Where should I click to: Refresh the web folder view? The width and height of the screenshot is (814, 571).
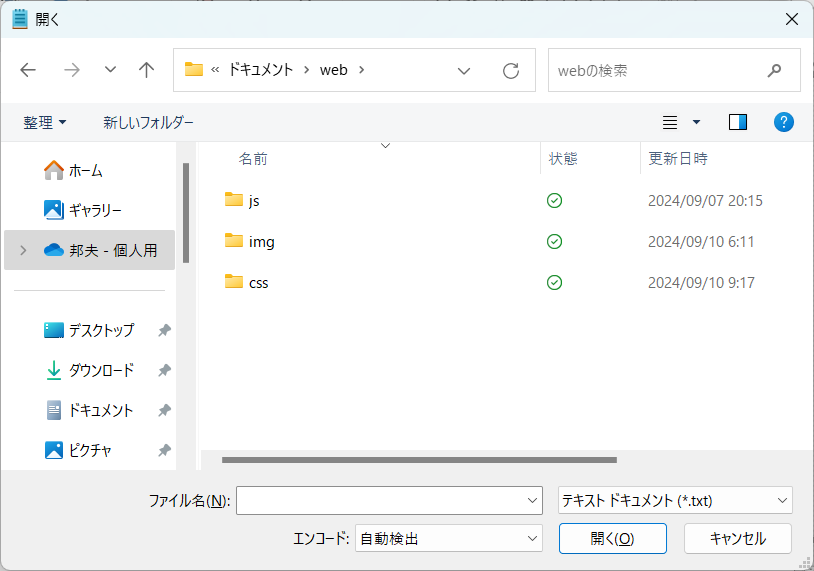pos(511,71)
